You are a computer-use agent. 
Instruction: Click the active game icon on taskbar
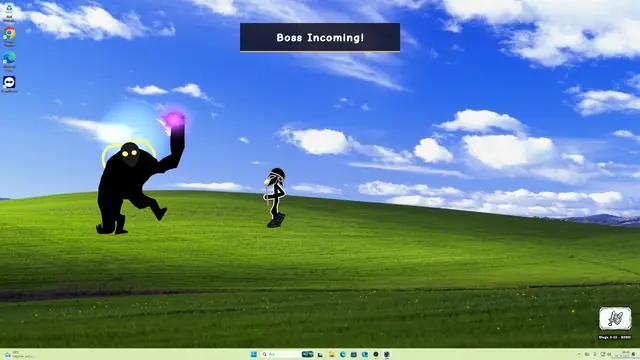point(387,354)
